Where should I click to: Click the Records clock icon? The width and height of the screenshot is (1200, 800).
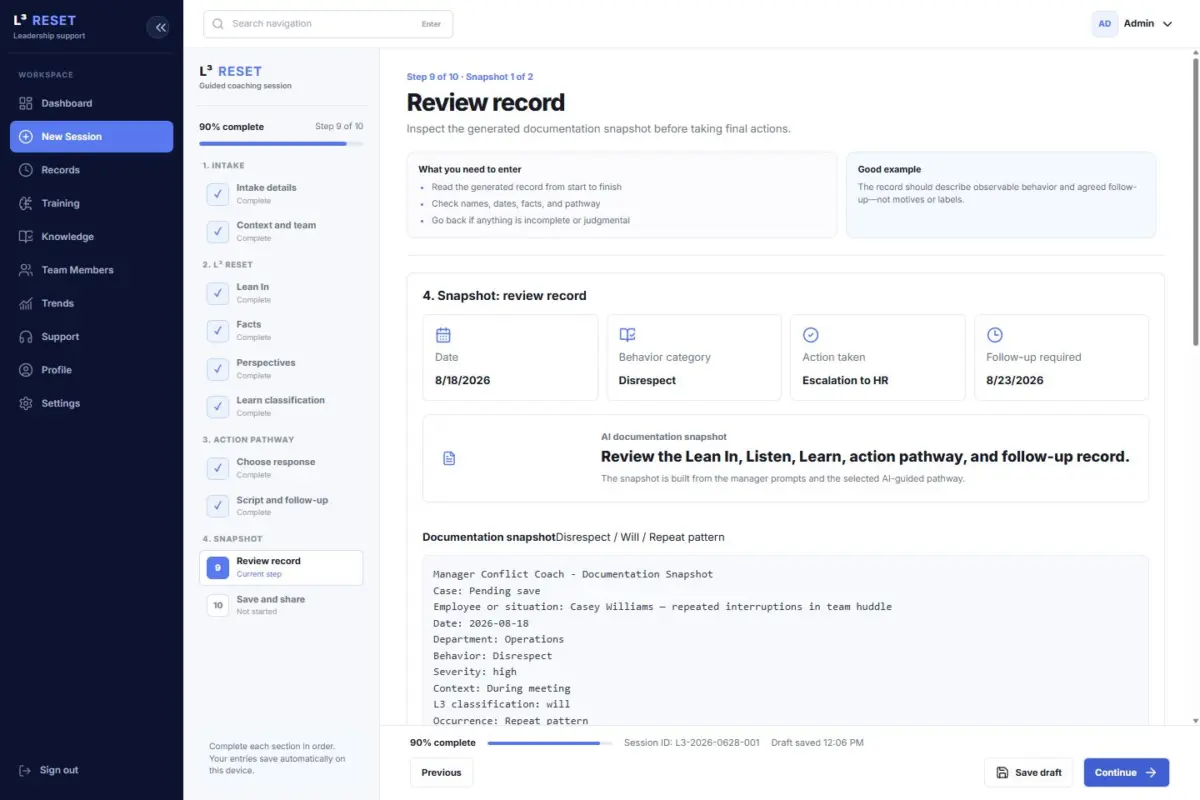point(25,170)
